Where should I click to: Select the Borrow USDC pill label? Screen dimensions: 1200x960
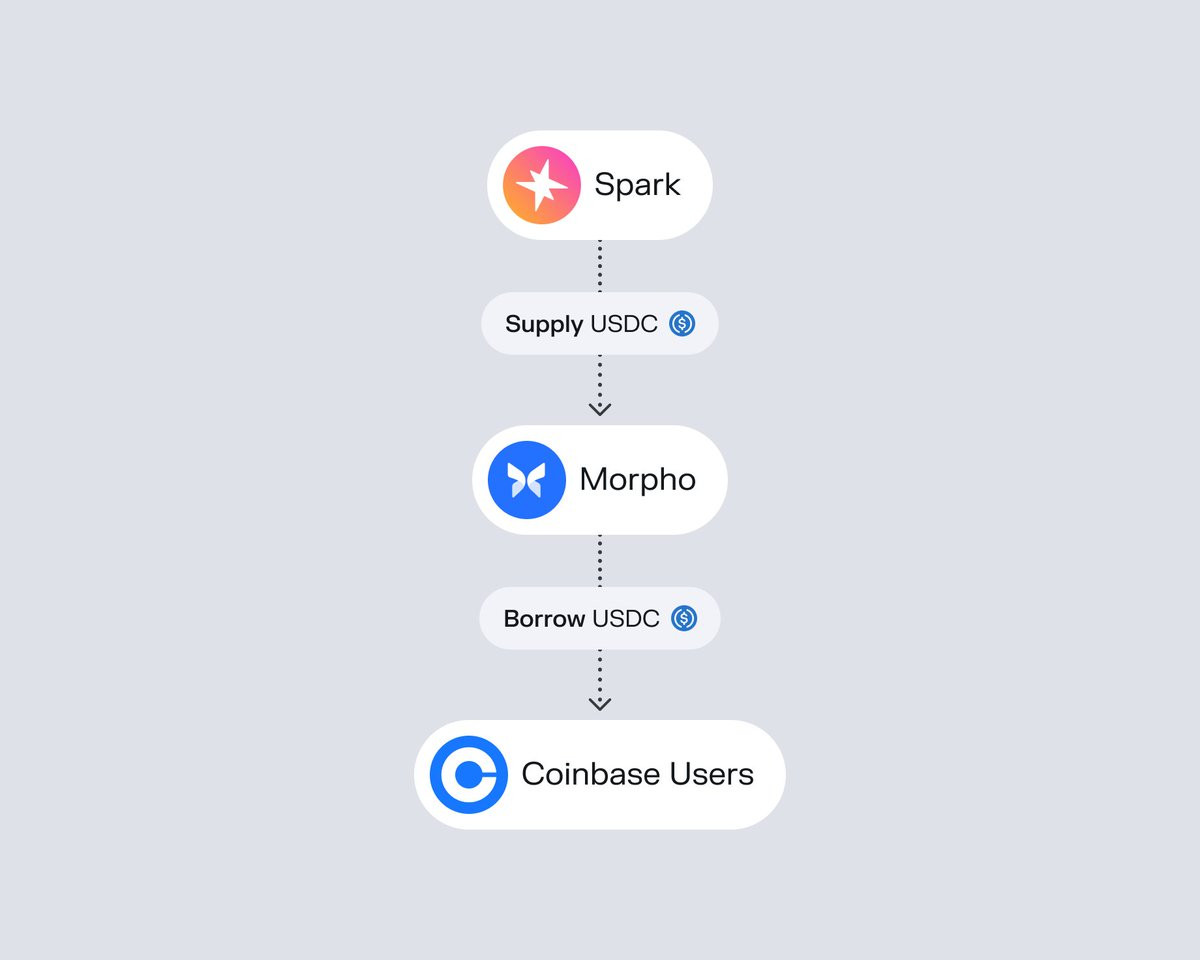[600, 618]
